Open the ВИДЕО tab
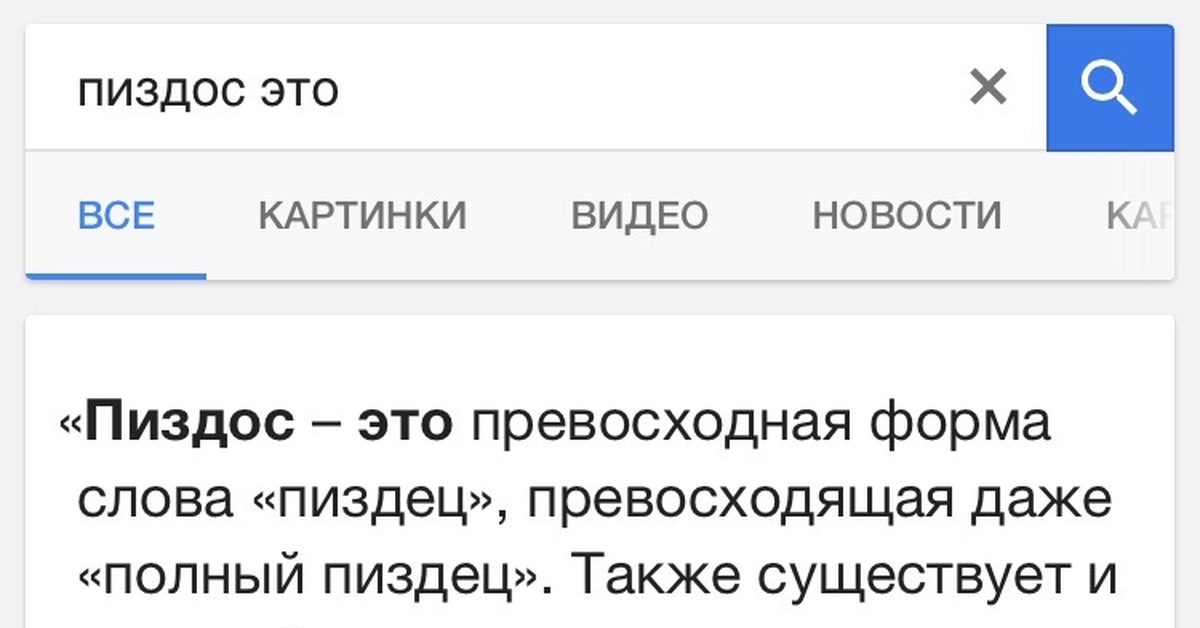The height and width of the screenshot is (628, 1200). click(x=640, y=215)
